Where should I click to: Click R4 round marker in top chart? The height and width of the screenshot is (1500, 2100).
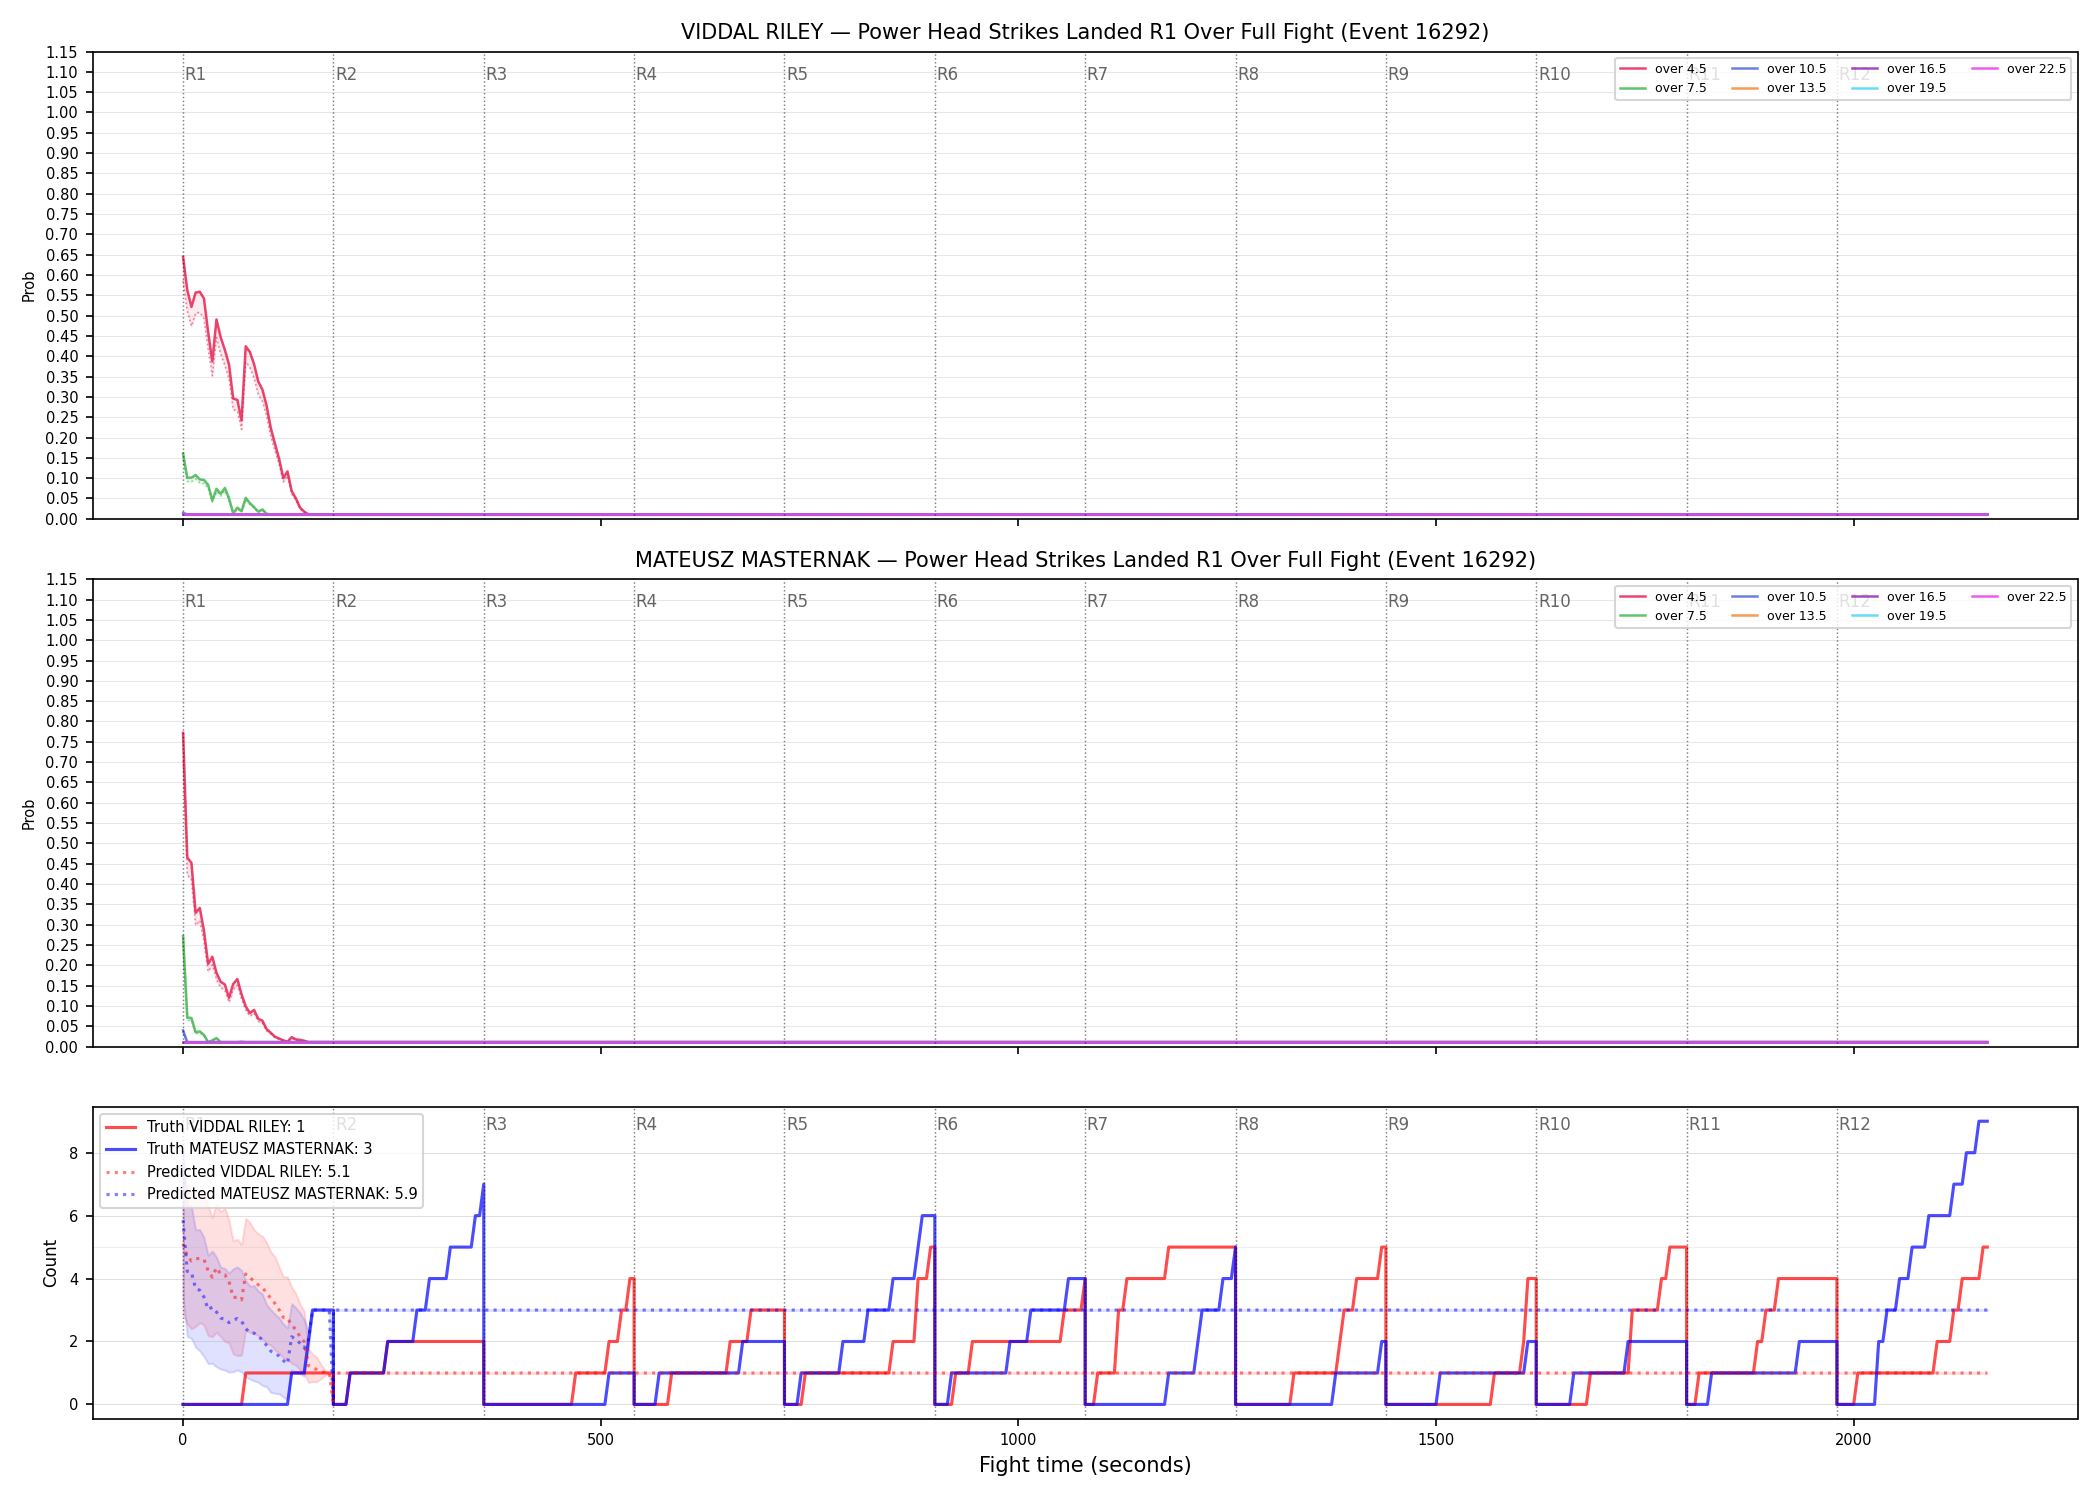point(646,74)
